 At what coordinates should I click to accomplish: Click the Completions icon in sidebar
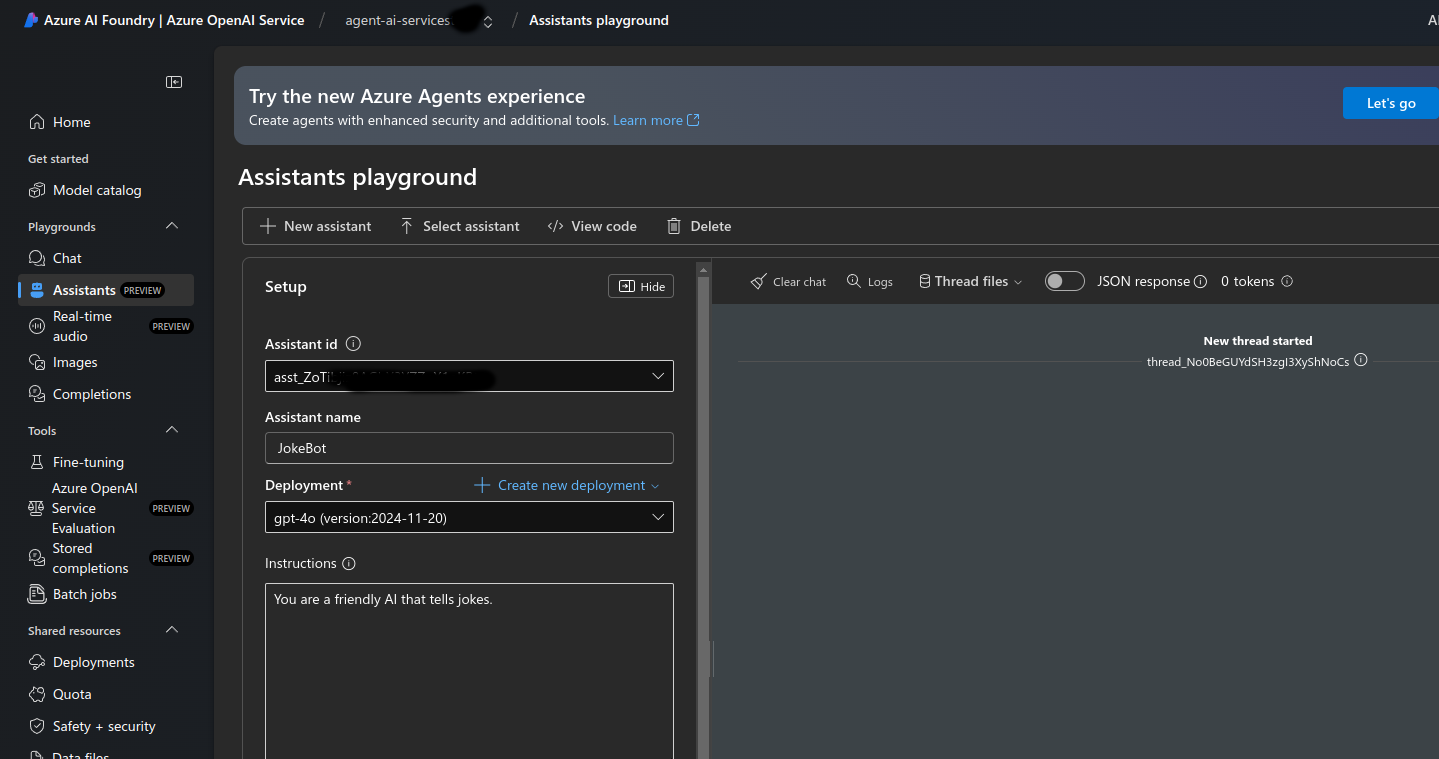point(37,394)
